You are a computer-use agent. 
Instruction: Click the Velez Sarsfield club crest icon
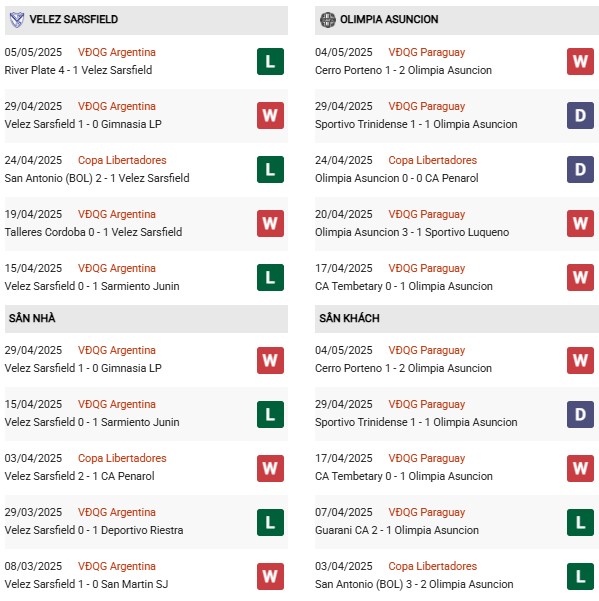point(16,20)
